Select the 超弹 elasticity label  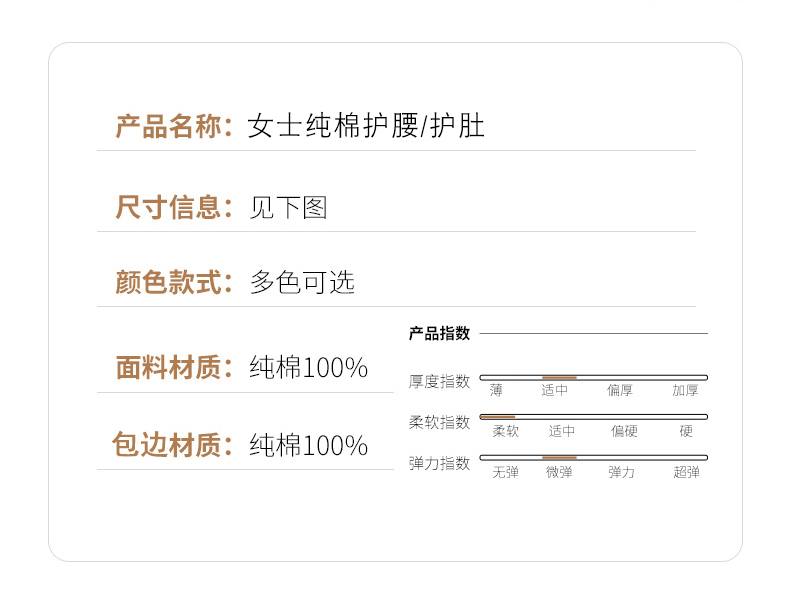pyautogui.click(x=686, y=472)
